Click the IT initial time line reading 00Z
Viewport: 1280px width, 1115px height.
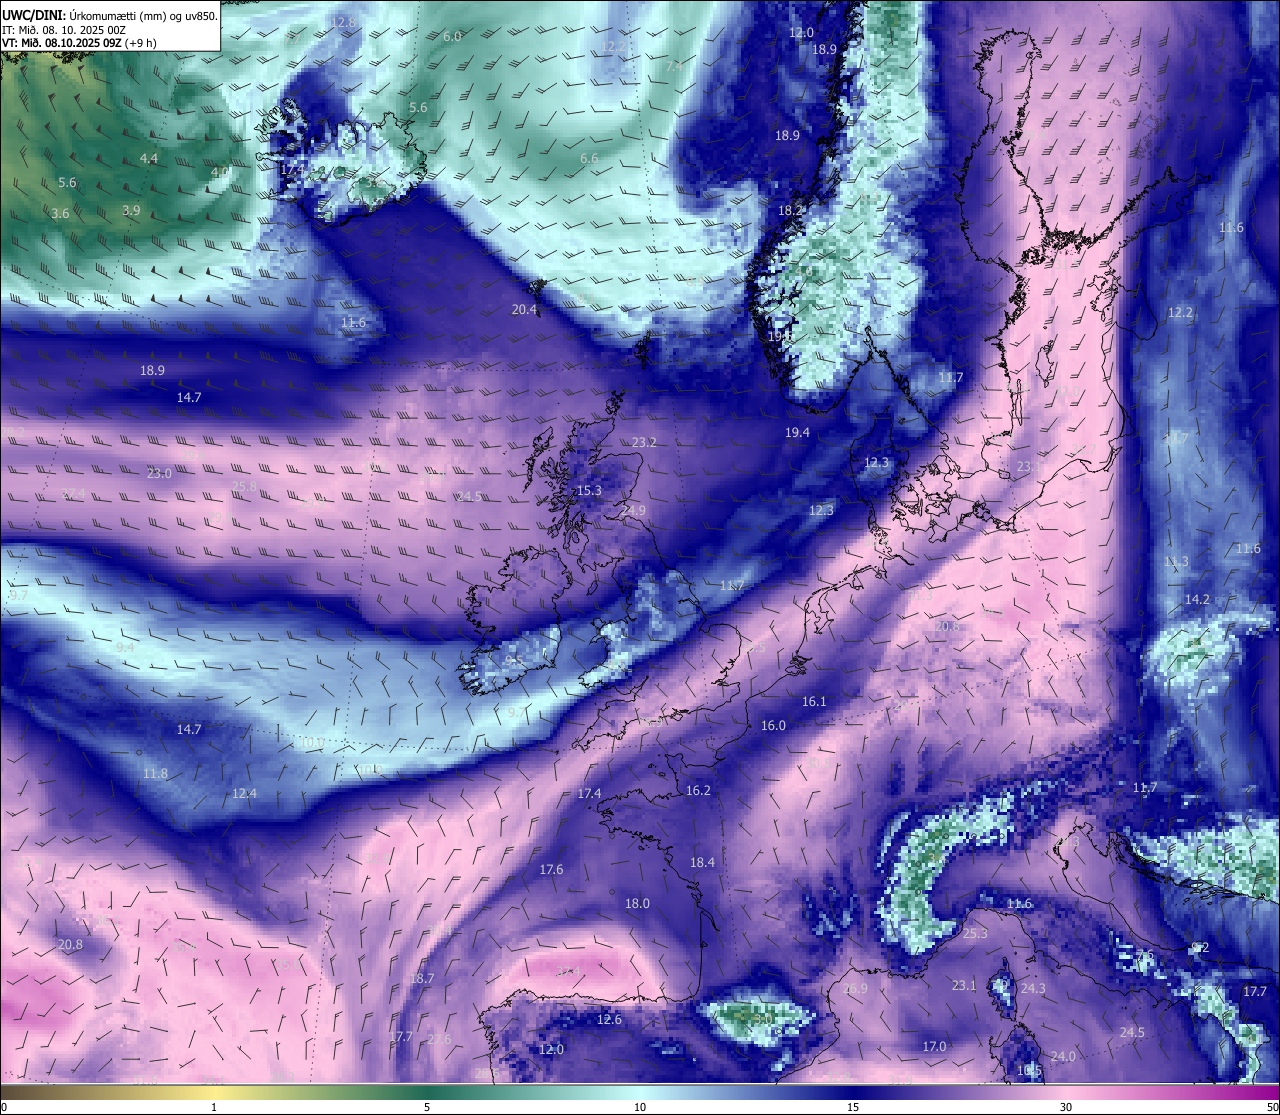point(63,29)
